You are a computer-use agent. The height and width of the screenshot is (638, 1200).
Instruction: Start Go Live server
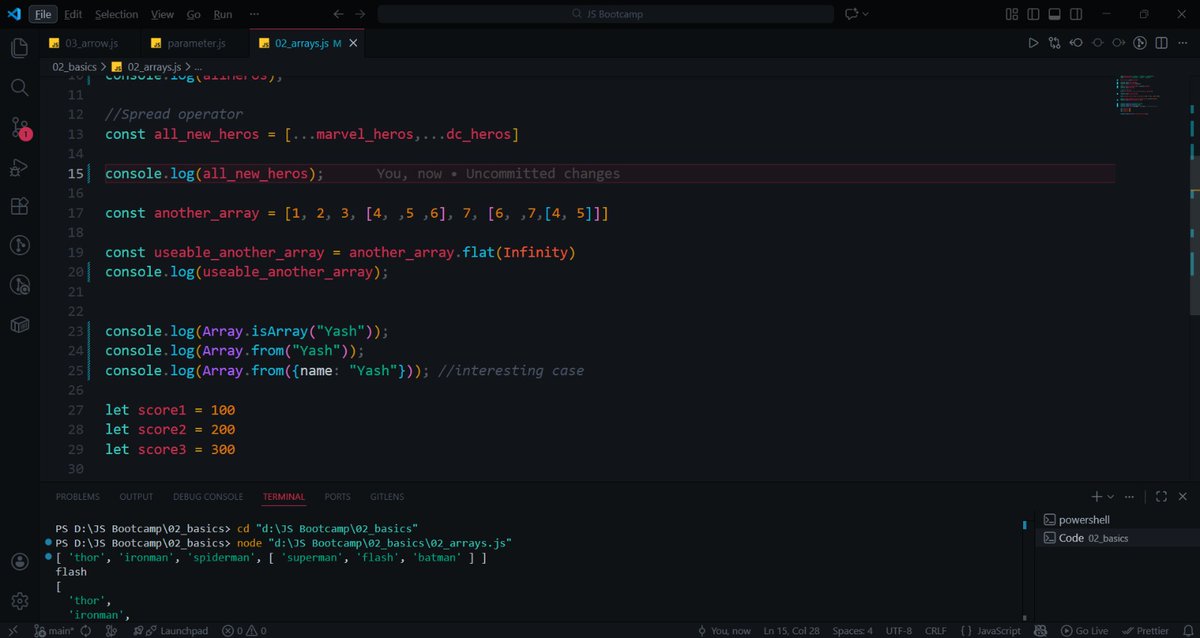[x=1083, y=630]
